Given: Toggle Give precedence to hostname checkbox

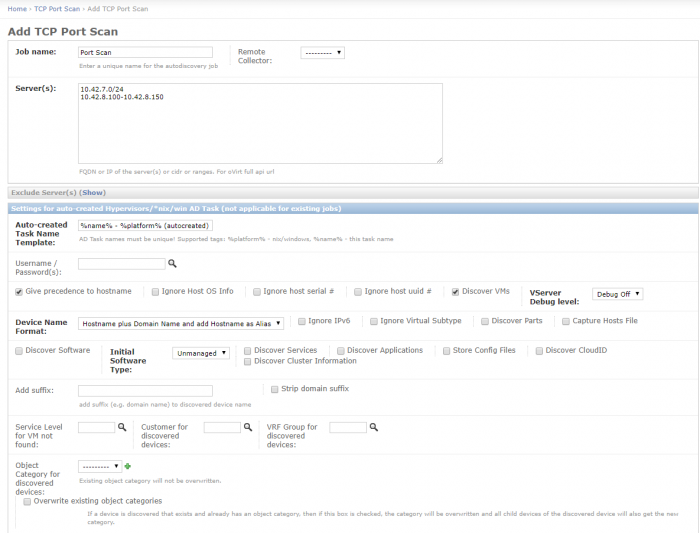Looking at the screenshot, I should click(19, 292).
